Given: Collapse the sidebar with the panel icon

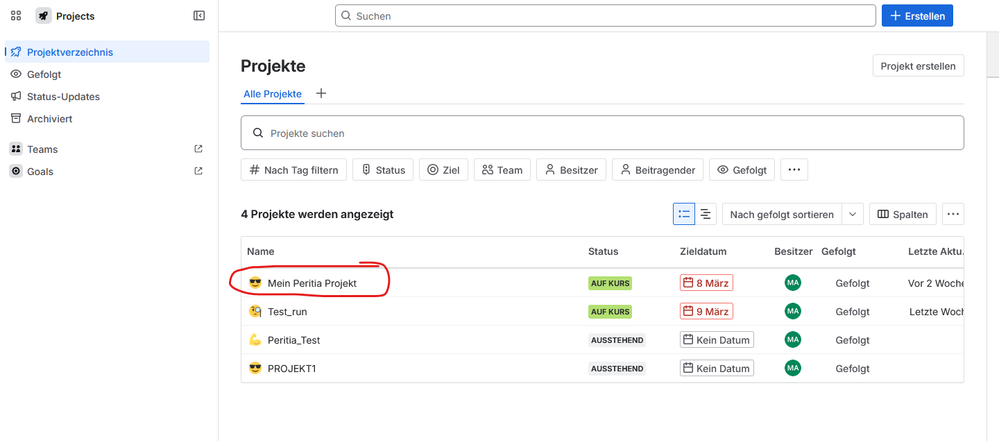Looking at the screenshot, I should click(x=199, y=16).
